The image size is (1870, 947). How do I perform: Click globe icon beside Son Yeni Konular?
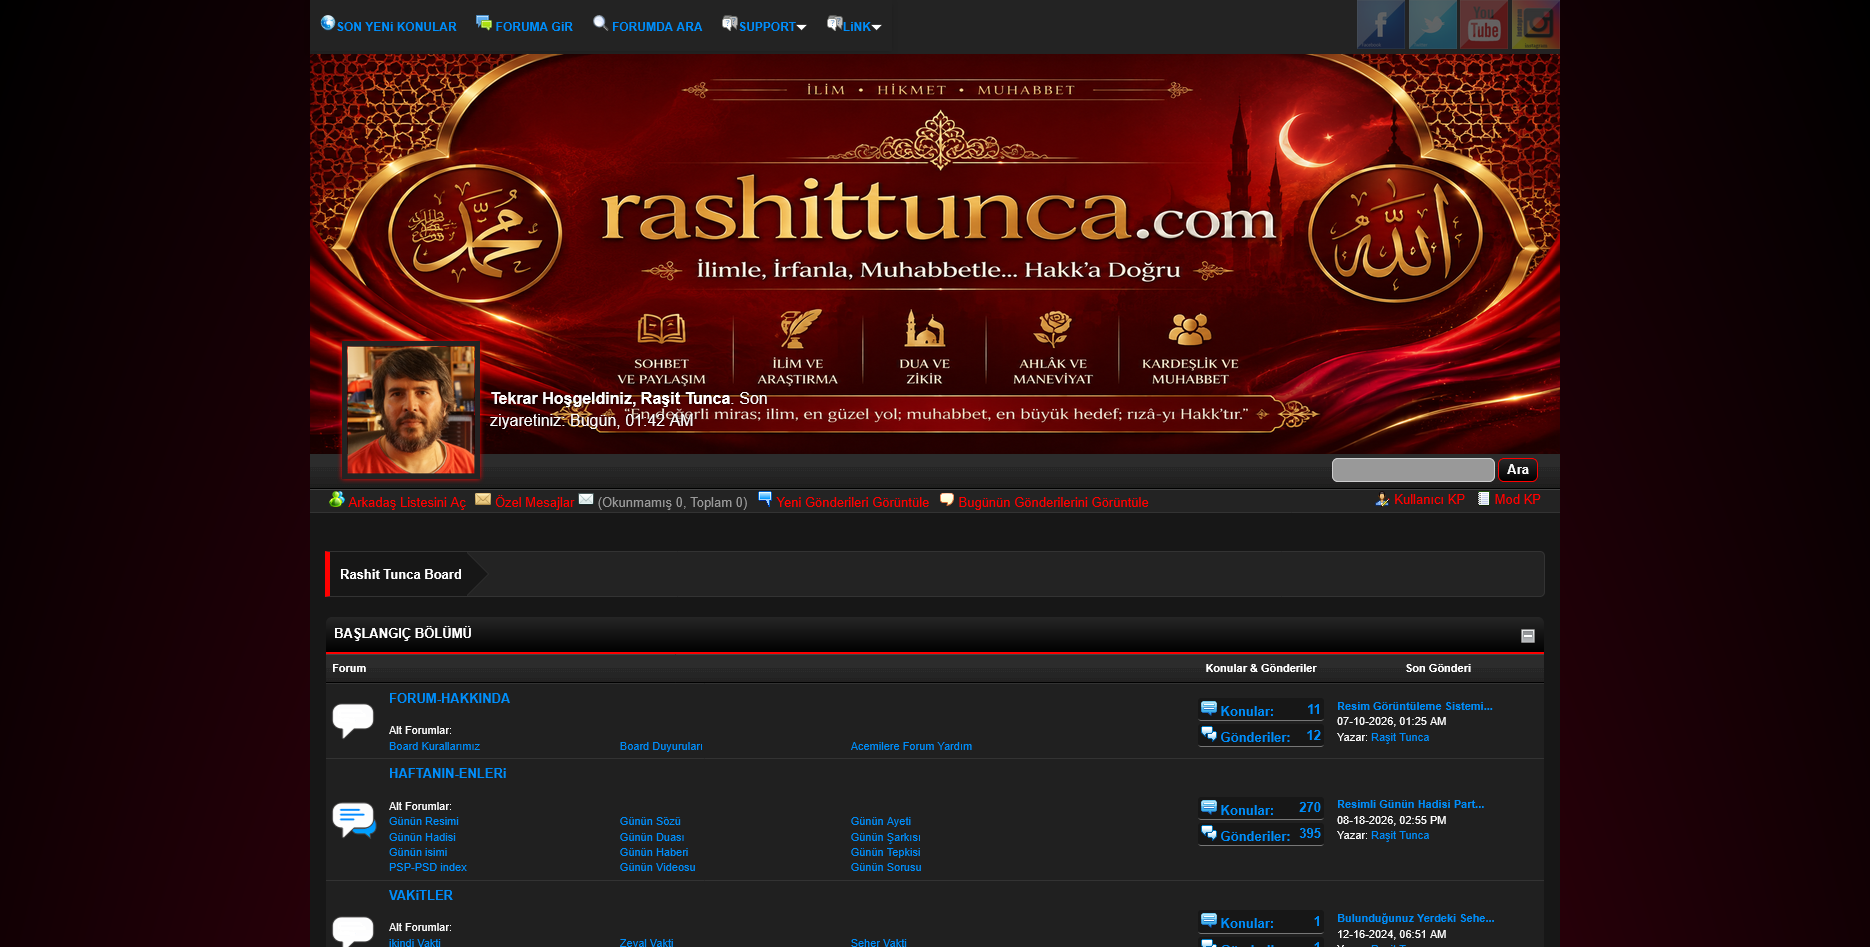(x=328, y=22)
